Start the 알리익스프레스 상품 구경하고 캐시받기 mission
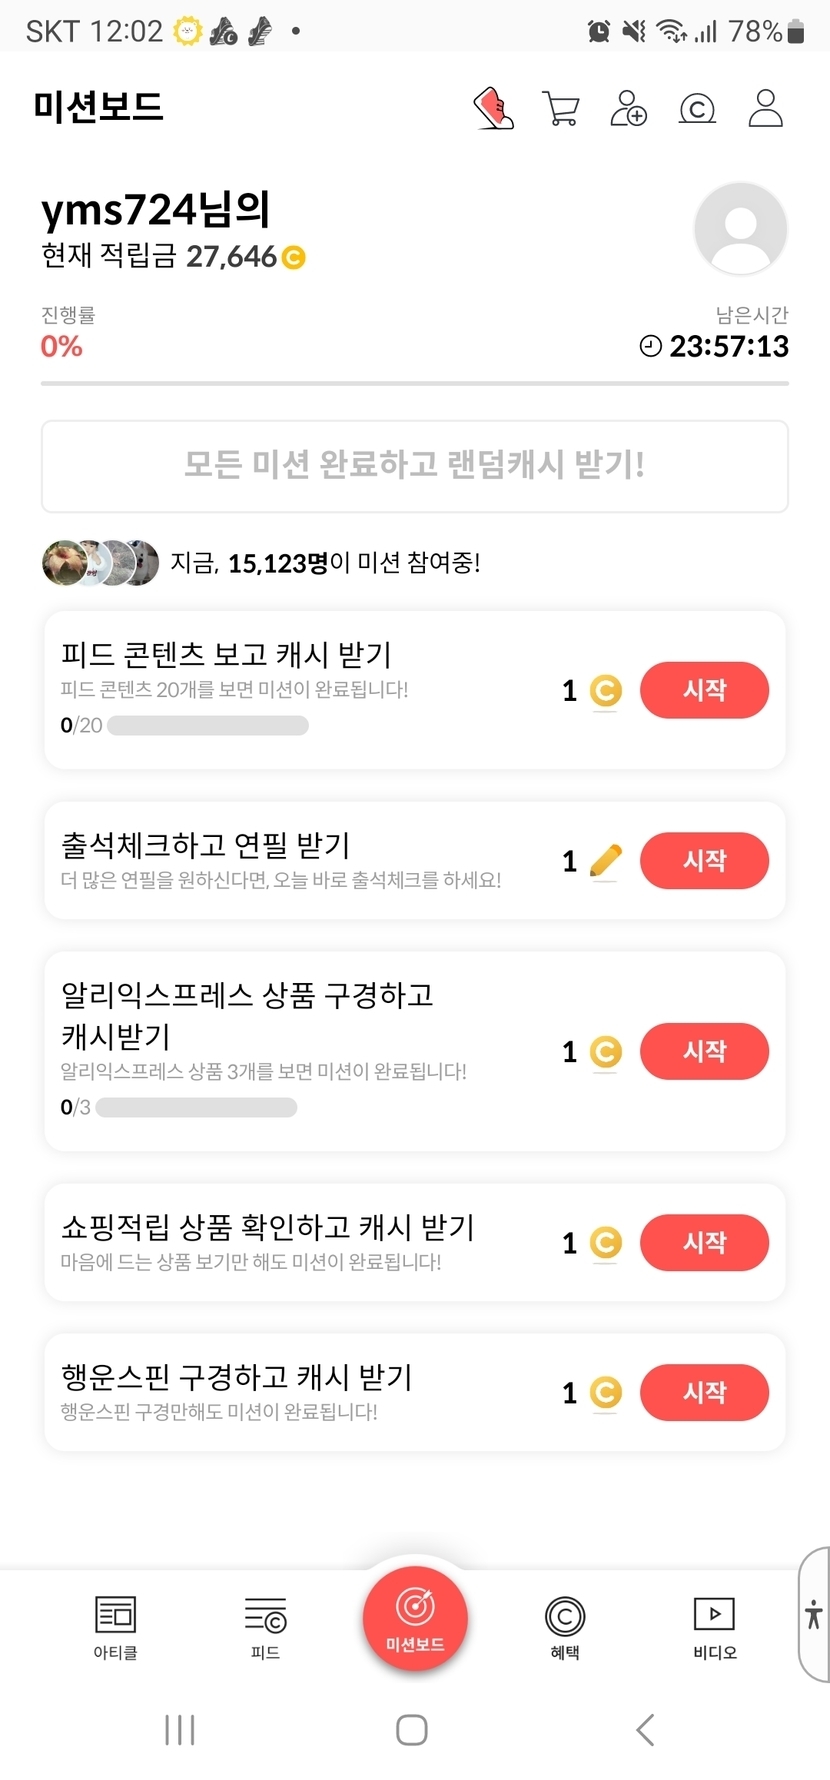 click(704, 1051)
